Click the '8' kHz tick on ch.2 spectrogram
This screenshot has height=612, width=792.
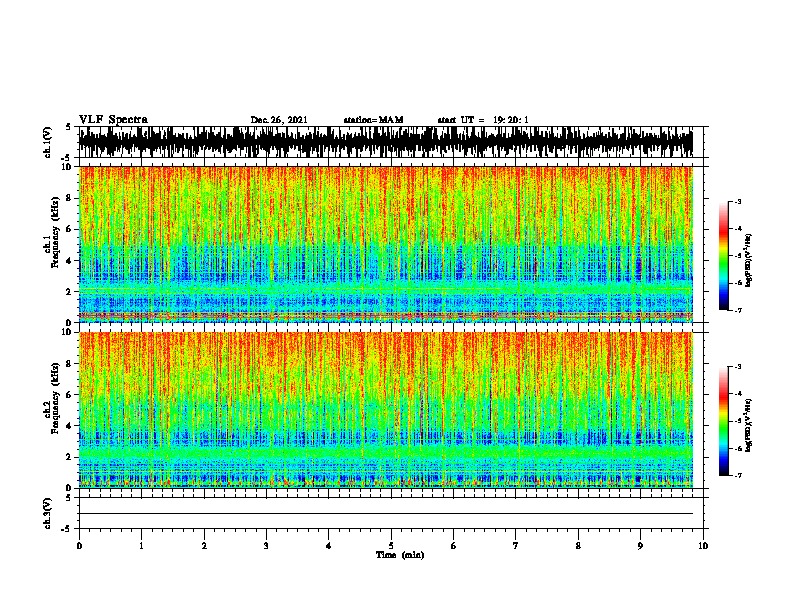[70, 364]
